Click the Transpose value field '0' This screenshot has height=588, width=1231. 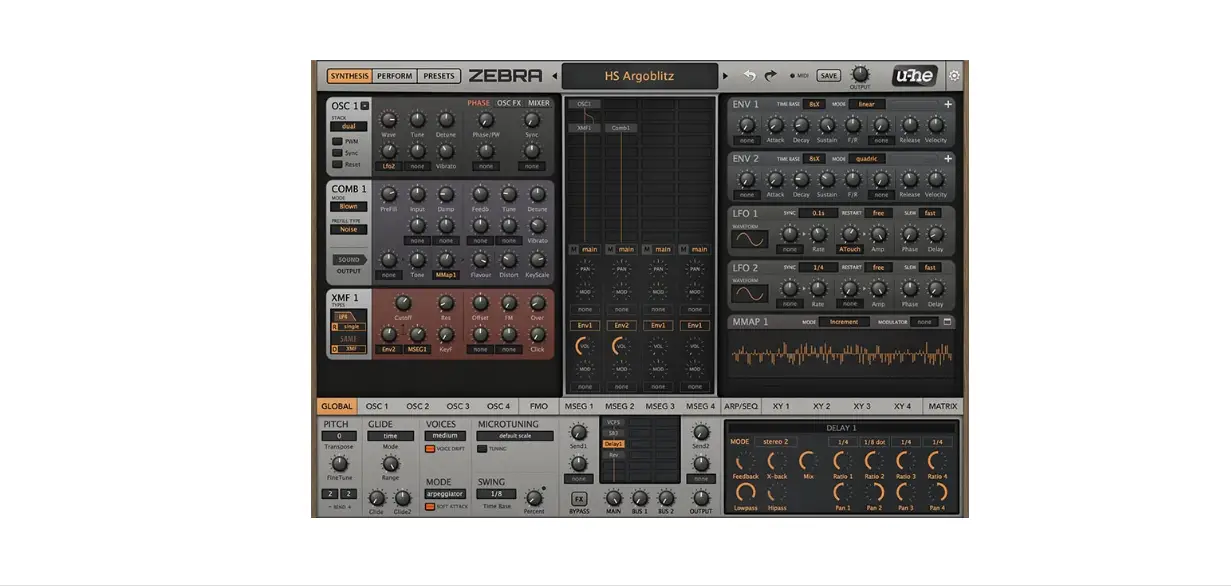tap(339, 436)
